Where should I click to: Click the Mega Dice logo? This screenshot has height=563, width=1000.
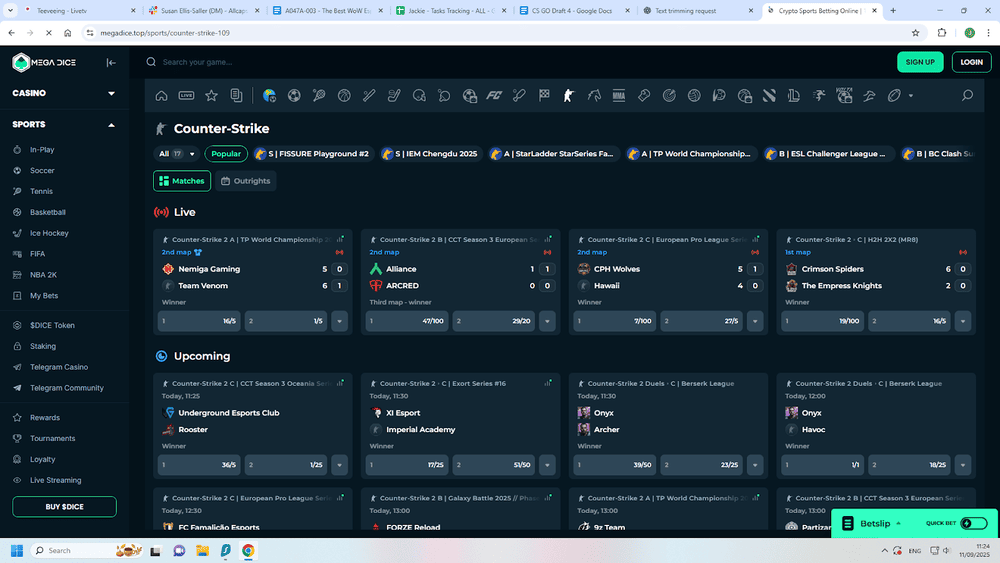pyautogui.click(x=45, y=62)
